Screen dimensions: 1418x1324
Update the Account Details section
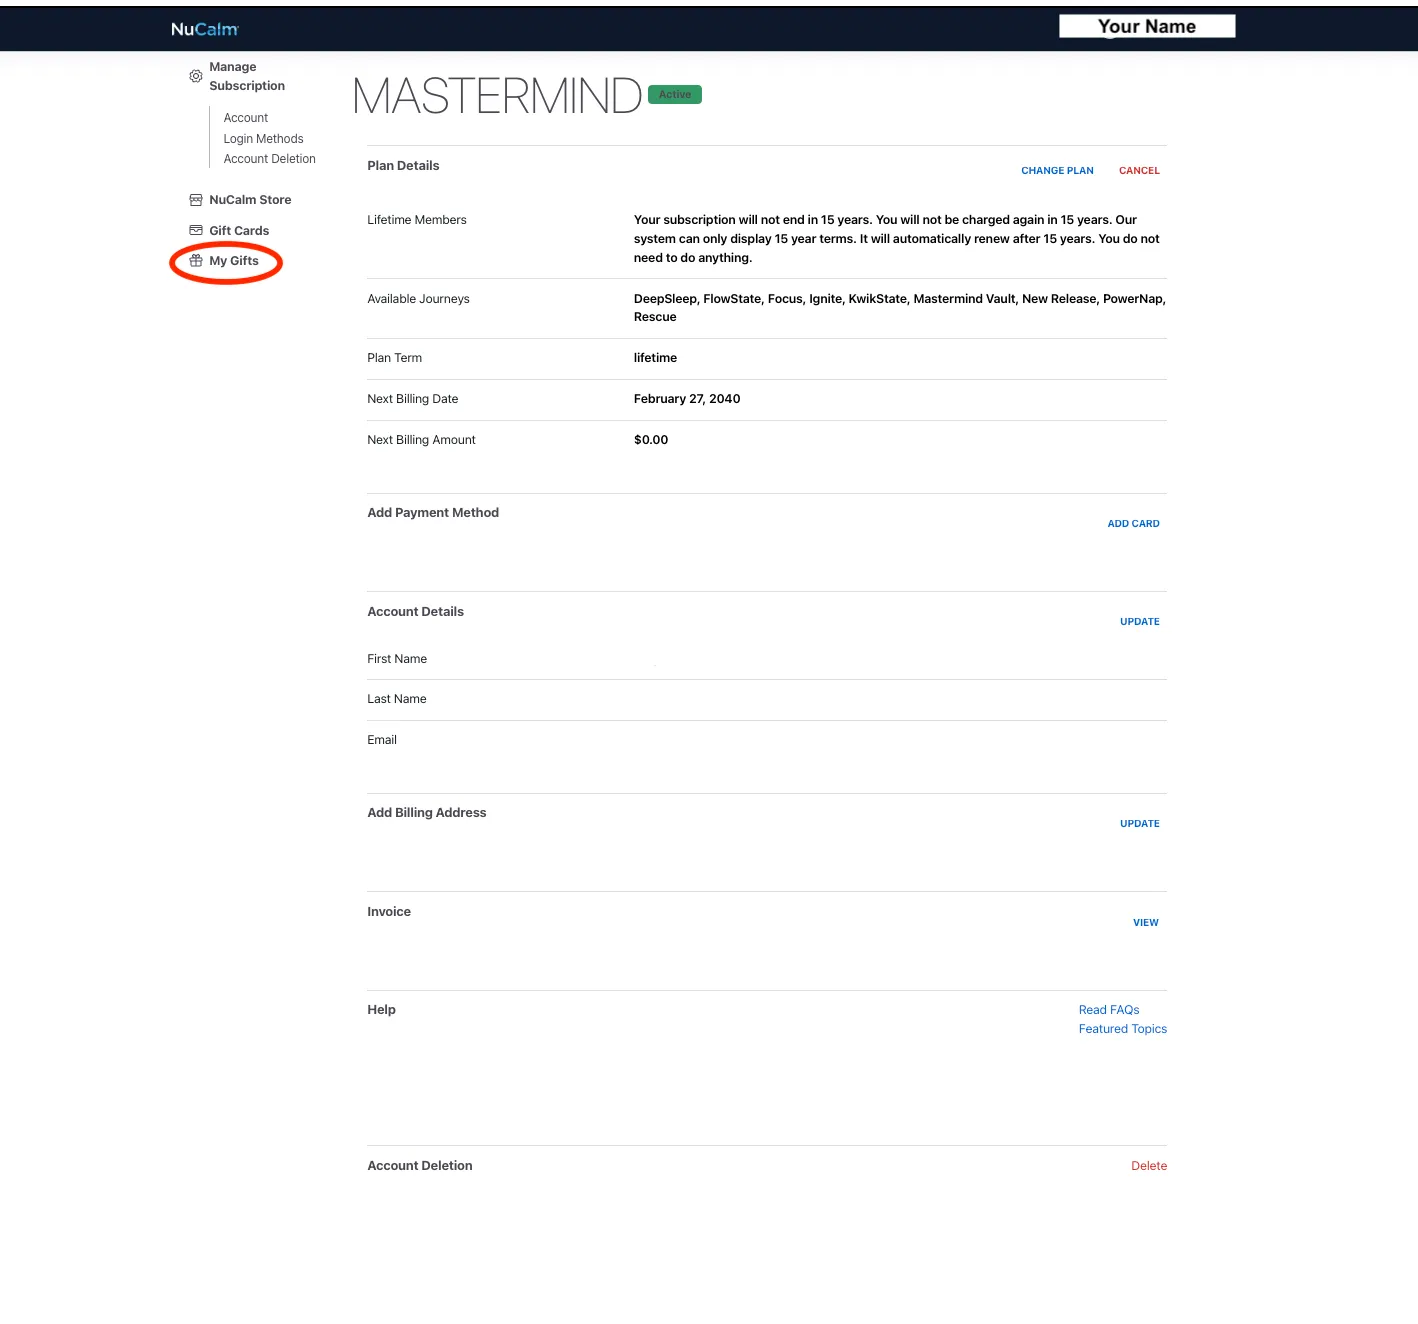tap(1139, 622)
